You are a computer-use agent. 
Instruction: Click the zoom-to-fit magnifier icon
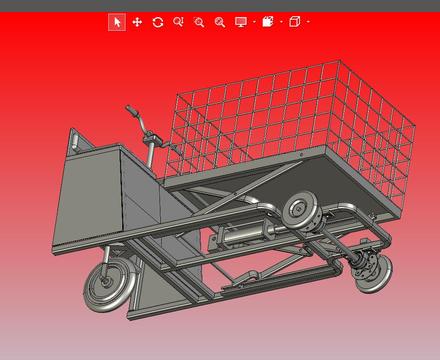(199, 22)
